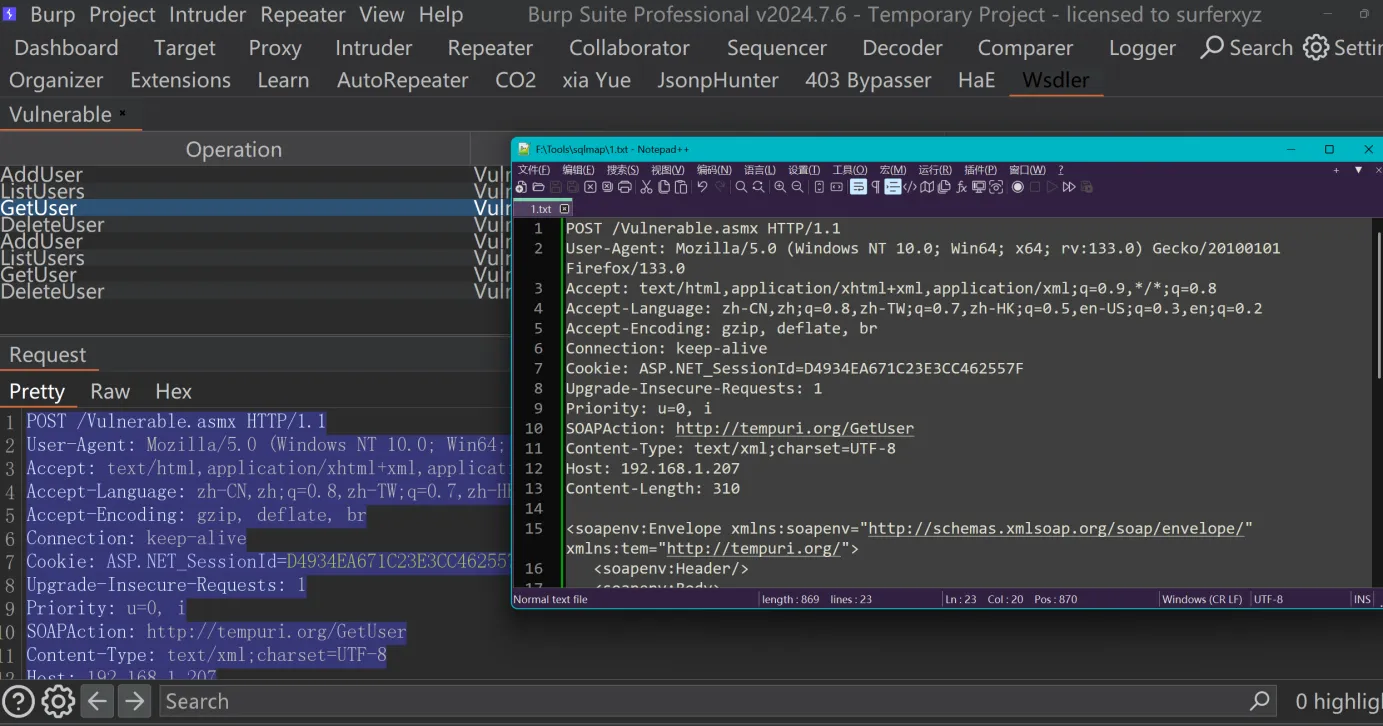Click Notepad++ Close document toolbar icon
This screenshot has width=1383, height=726.
coord(590,187)
